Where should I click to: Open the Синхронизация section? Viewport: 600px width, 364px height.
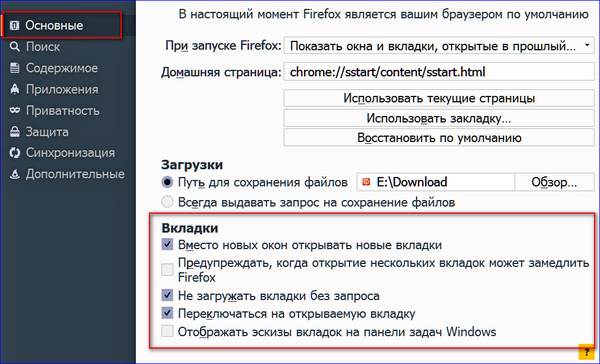(x=68, y=153)
